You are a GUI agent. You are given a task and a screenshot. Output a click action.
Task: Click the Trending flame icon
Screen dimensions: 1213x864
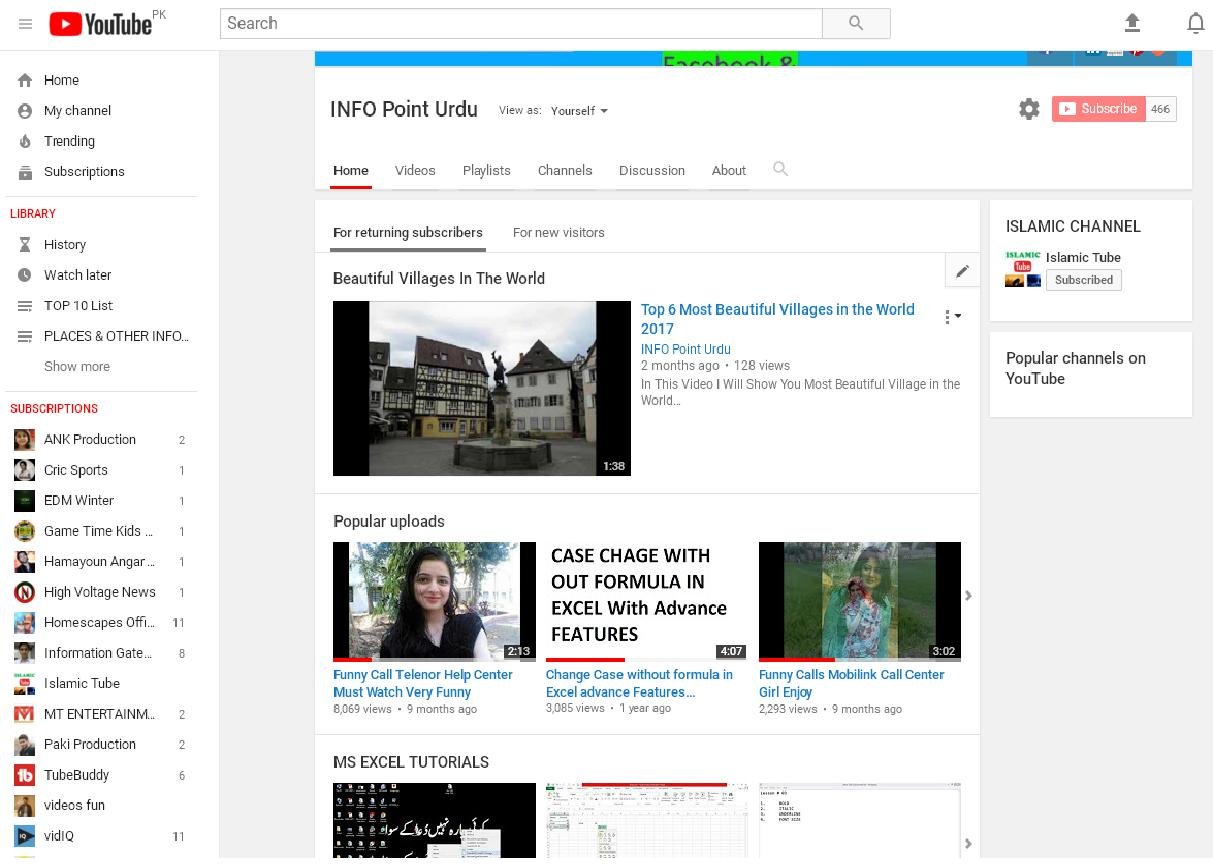25,141
